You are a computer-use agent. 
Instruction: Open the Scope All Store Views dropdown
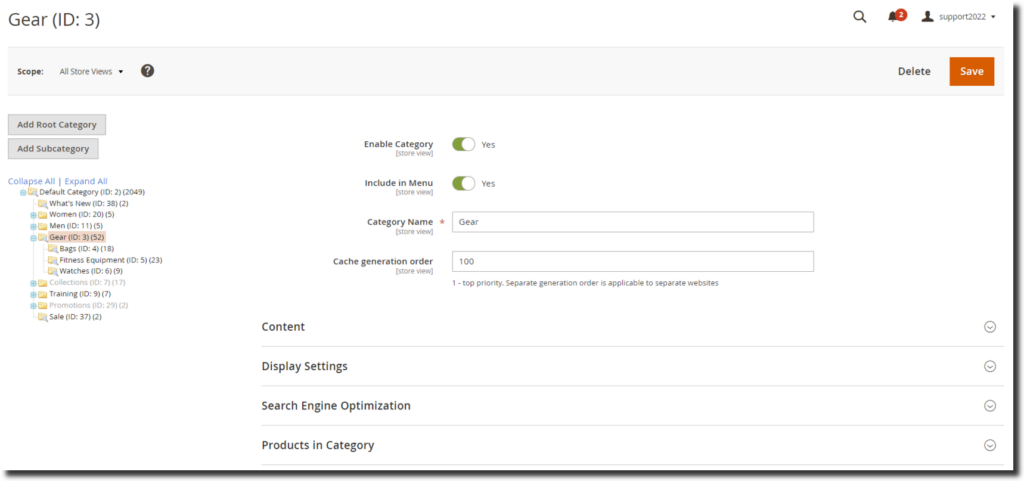tap(91, 72)
